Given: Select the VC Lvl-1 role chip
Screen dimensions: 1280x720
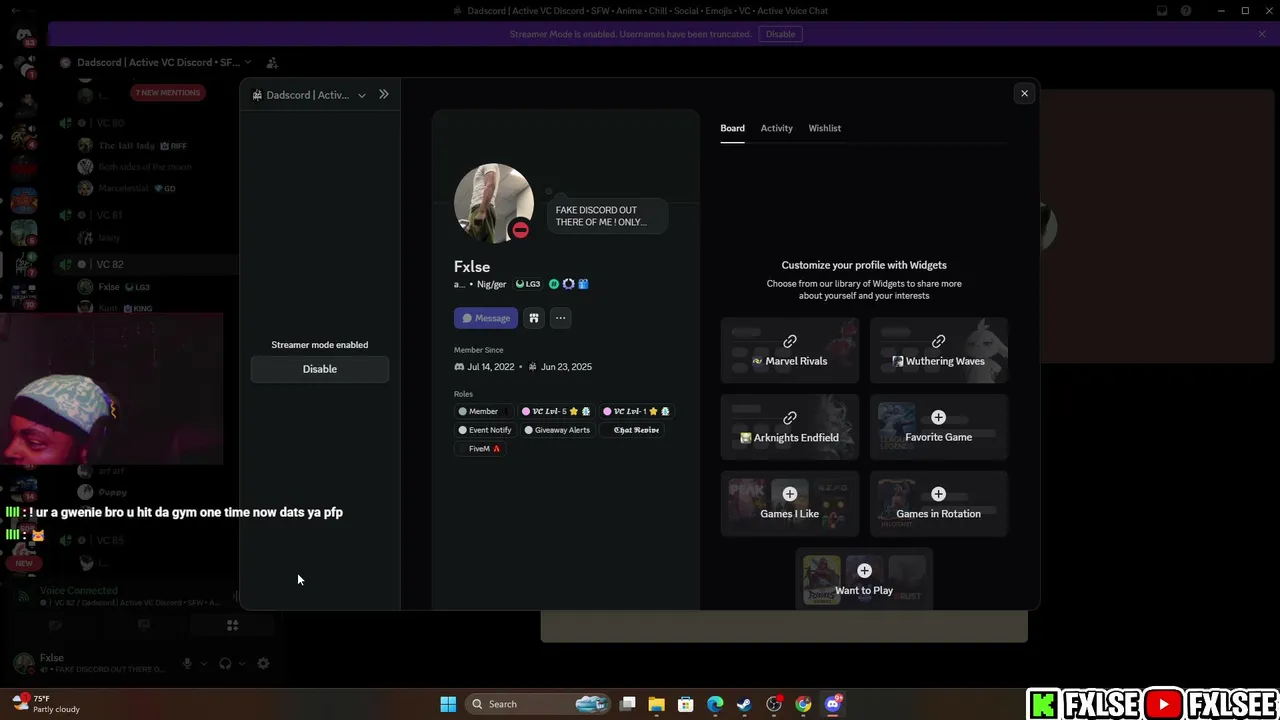Looking at the screenshot, I should 636,411.
